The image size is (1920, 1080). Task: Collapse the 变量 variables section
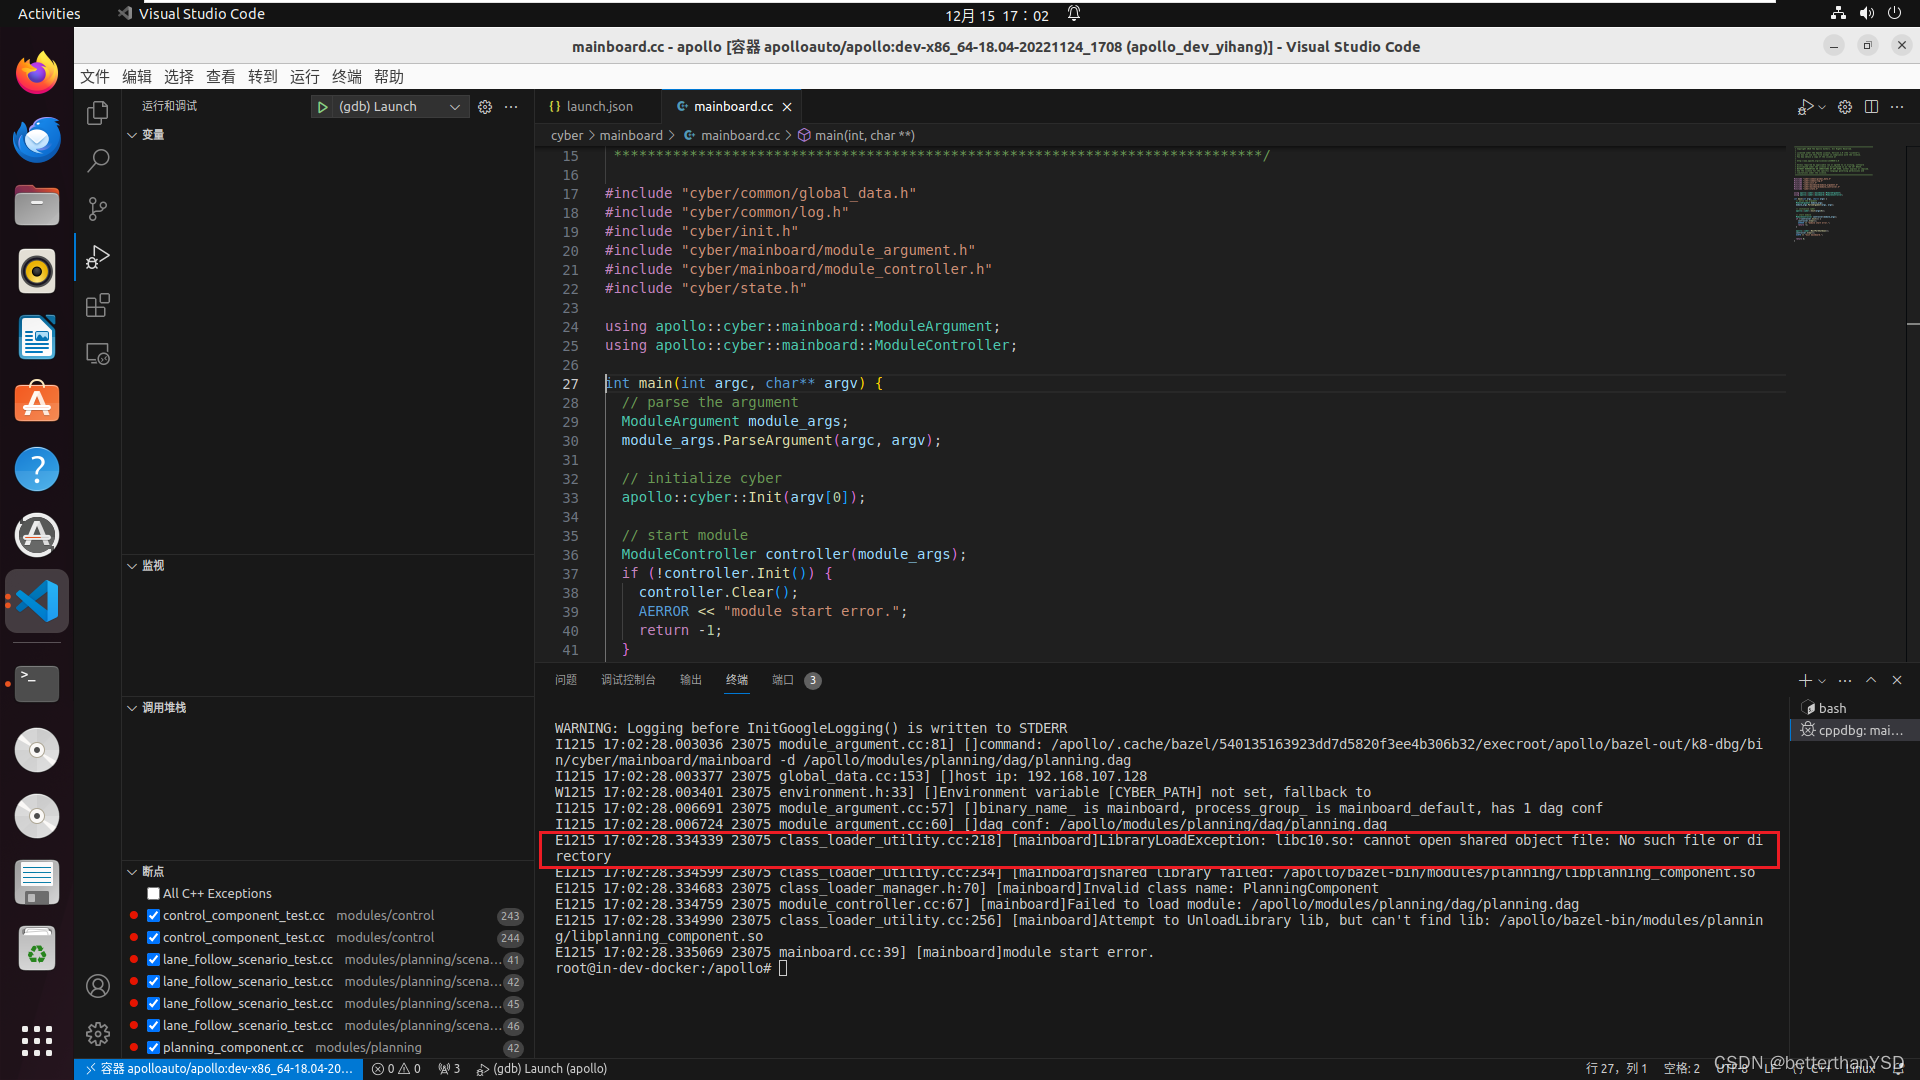click(133, 134)
